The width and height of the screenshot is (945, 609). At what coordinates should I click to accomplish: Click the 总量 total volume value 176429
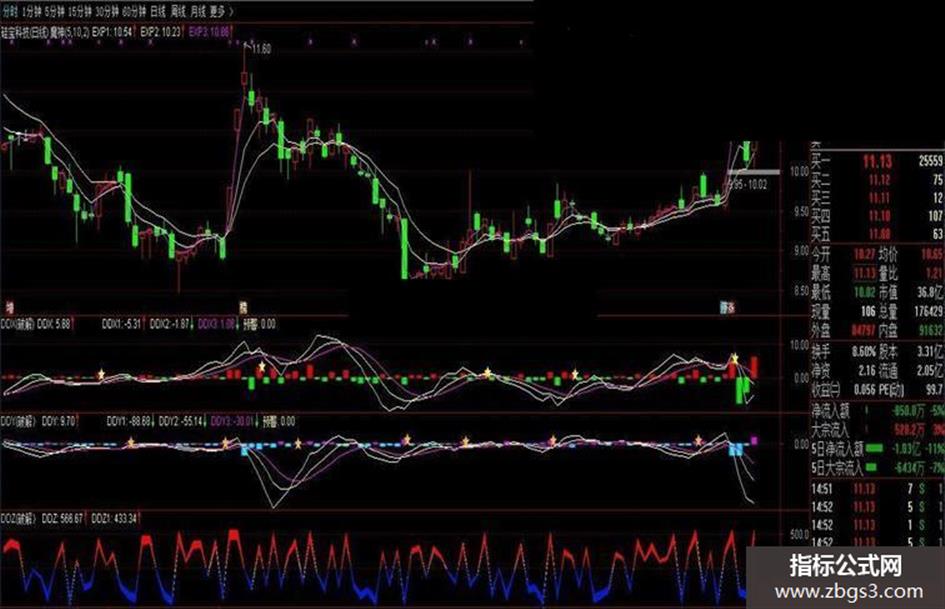928,312
